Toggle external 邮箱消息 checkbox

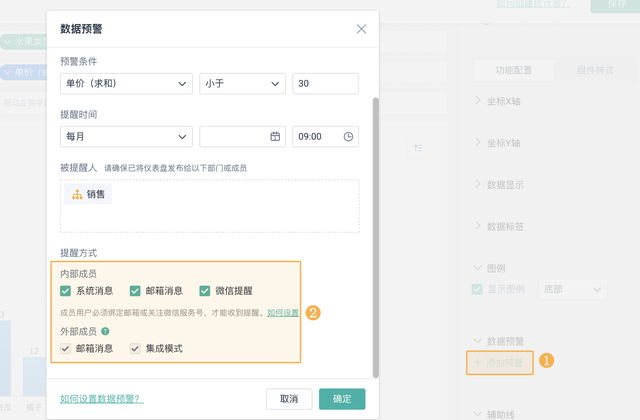[65, 349]
